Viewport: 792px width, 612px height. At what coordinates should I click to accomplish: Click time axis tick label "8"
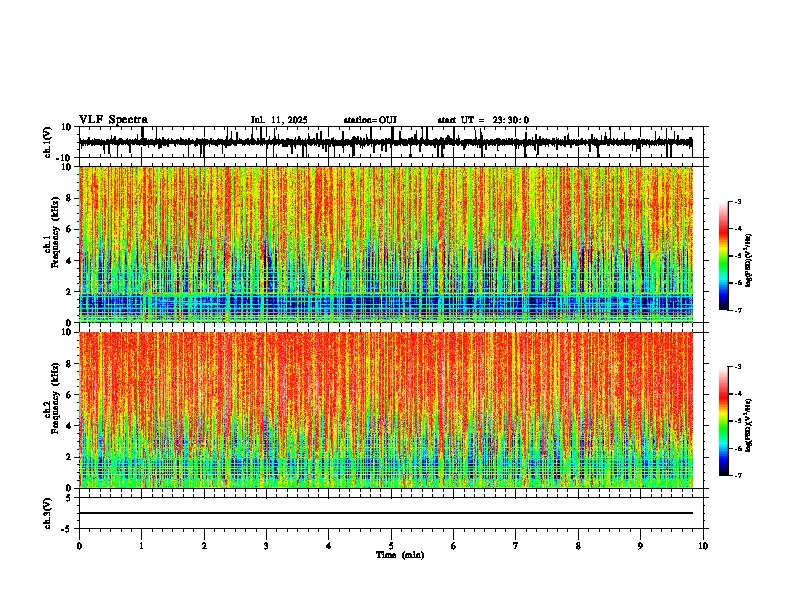(x=578, y=546)
